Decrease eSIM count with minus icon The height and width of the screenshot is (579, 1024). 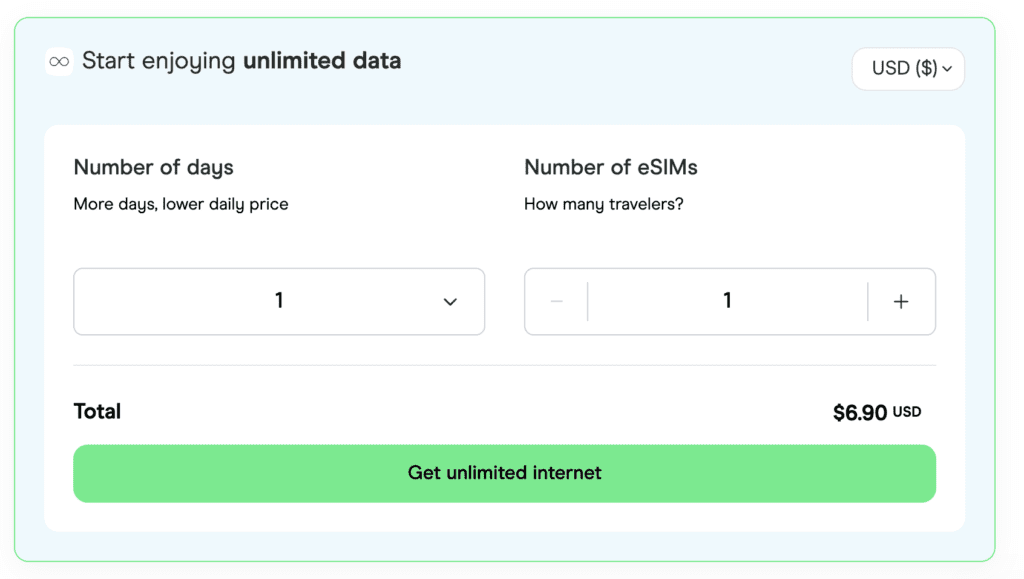point(557,301)
